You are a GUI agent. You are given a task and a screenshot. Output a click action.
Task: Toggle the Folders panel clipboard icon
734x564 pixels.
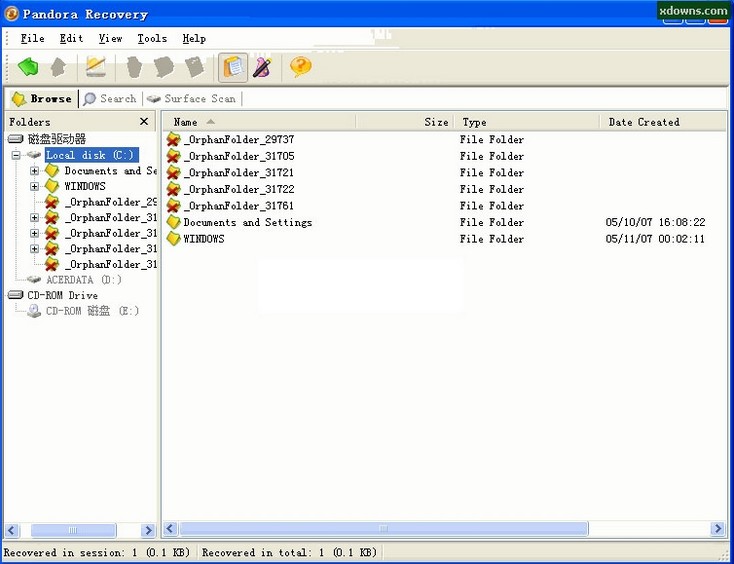pyautogui.click(x=234, y=67)
